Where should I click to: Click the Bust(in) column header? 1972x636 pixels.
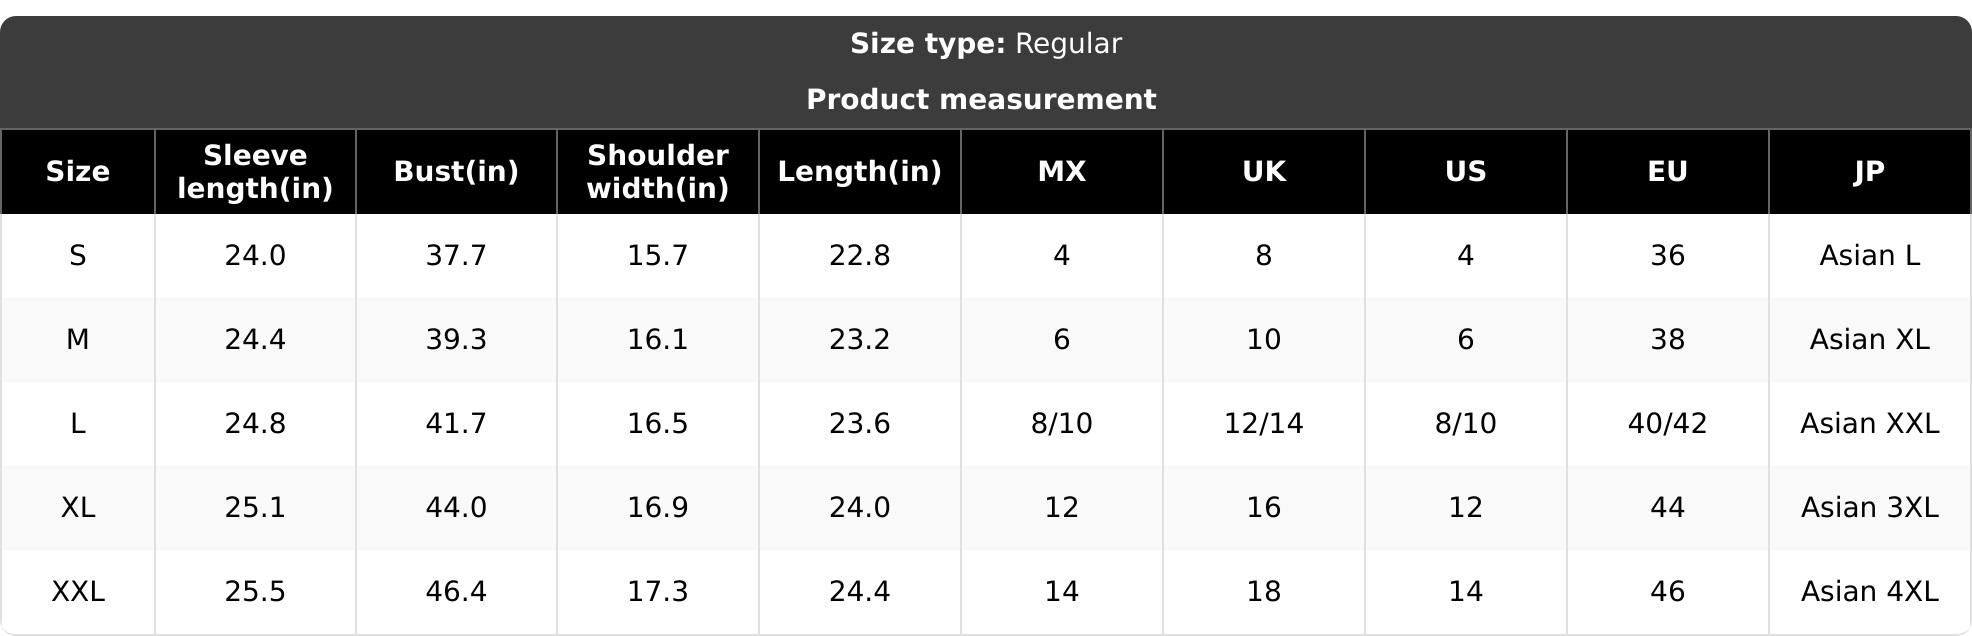[x=456, y=172]
